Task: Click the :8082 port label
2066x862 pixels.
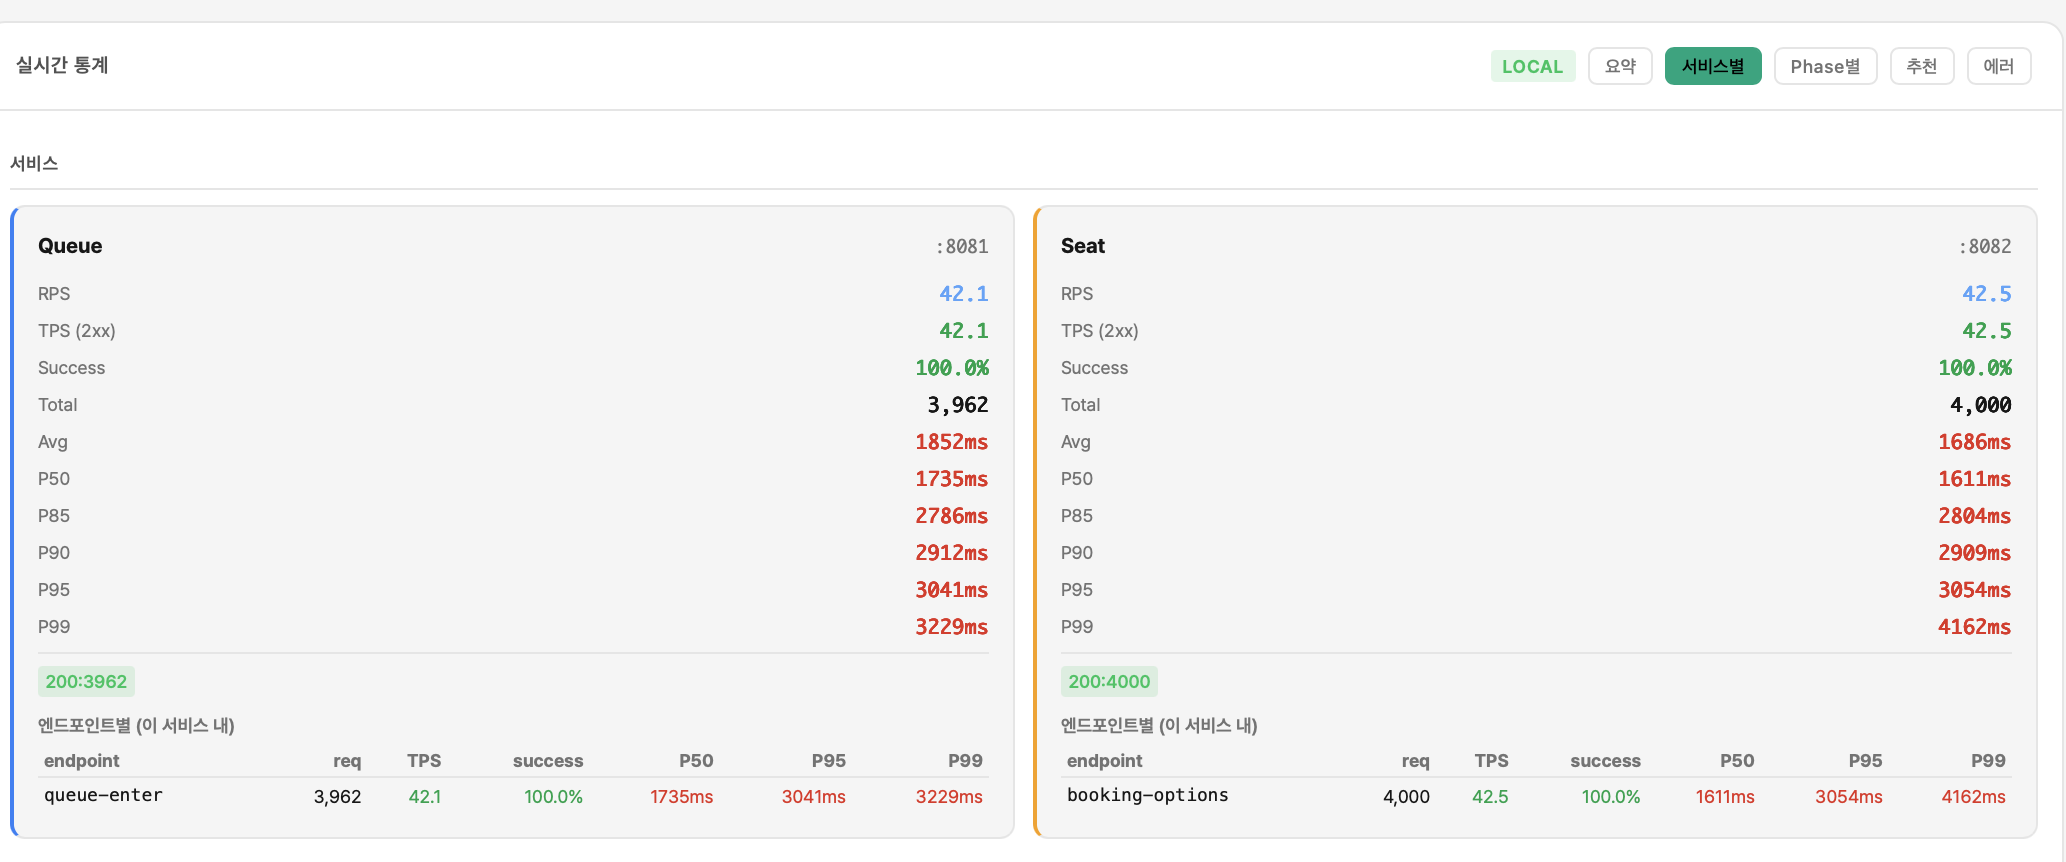Action: pyautogui.click(x=1984, y=247)
